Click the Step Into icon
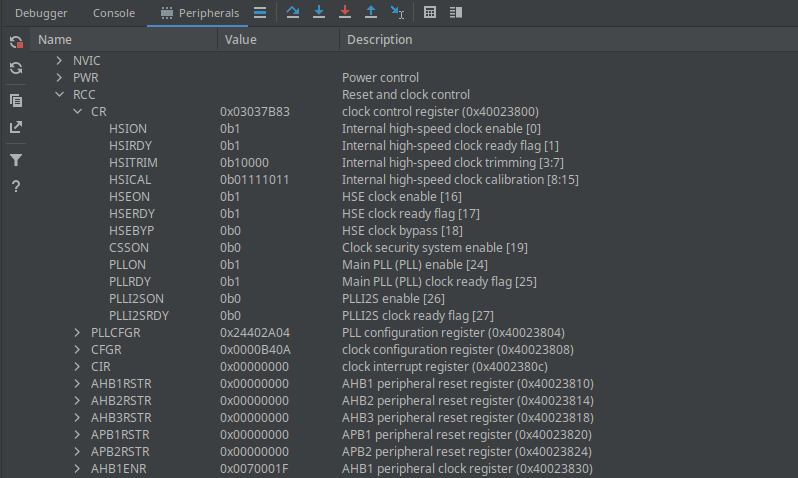Viewport: 798px width, 478px height. pyautogui.click(x=319, y=13)
